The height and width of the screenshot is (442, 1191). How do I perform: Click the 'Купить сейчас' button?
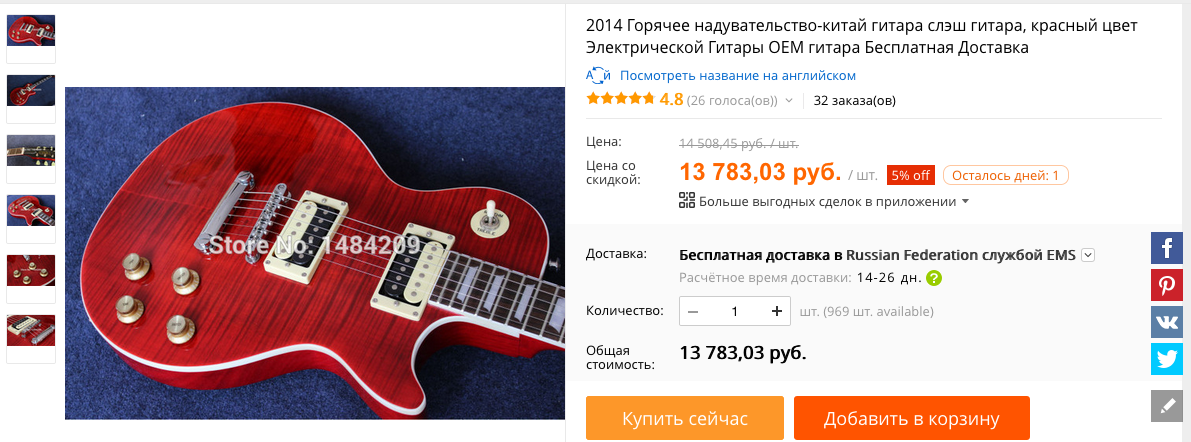coord(684,418)
